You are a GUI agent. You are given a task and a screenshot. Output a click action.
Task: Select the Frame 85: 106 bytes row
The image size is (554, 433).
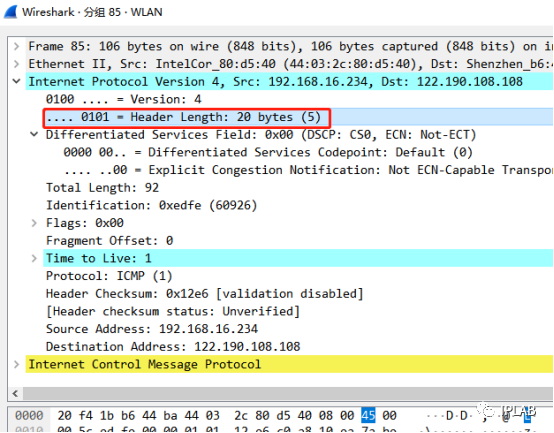tap(289, 46)
